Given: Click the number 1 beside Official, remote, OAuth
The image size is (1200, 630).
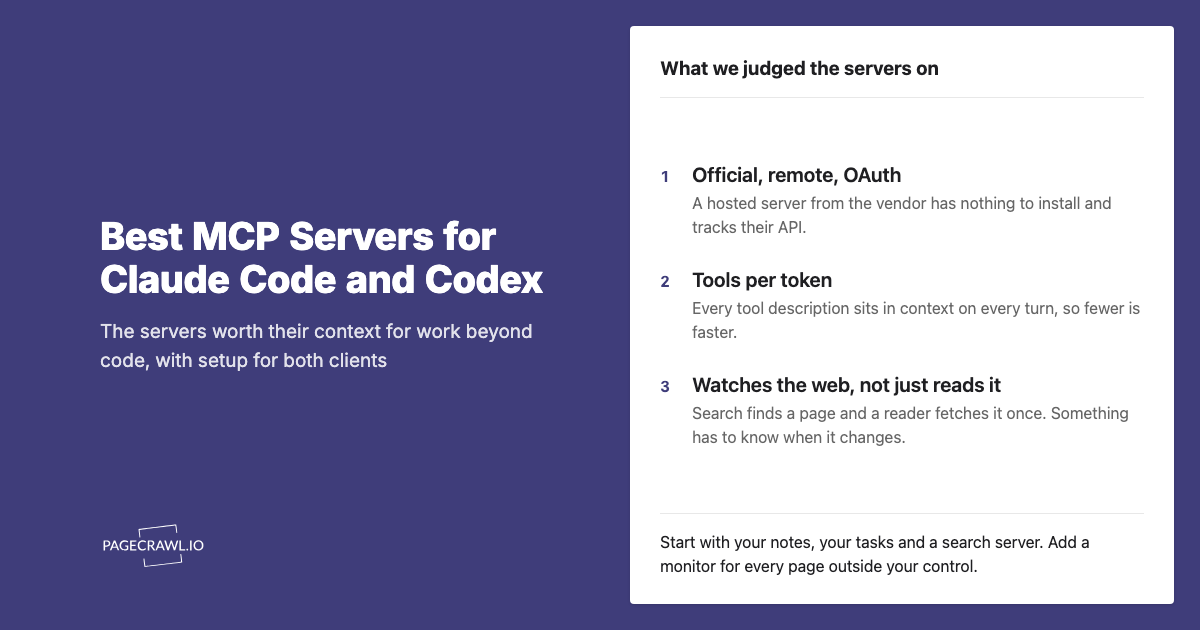Looking at the screenshot, I should (665, 177).
